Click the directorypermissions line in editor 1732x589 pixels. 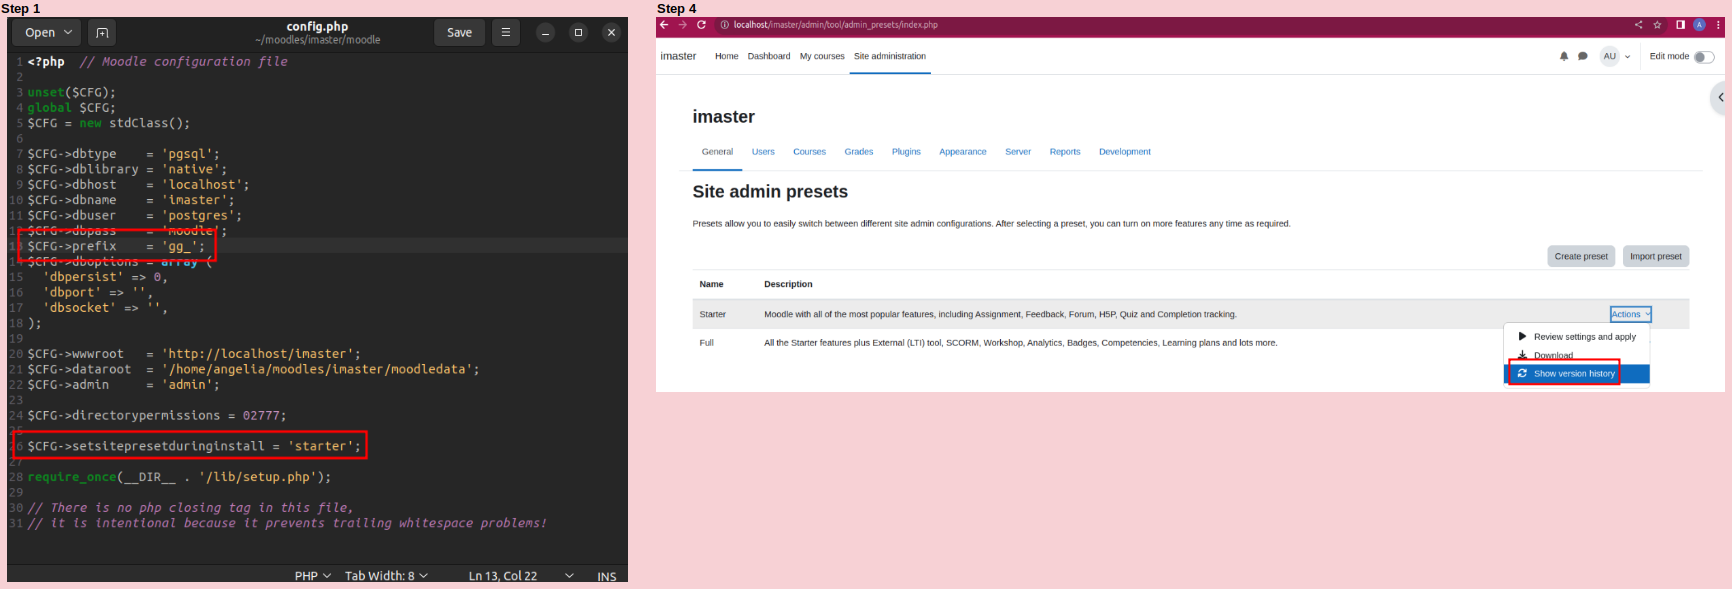click(x=157, y=416)
